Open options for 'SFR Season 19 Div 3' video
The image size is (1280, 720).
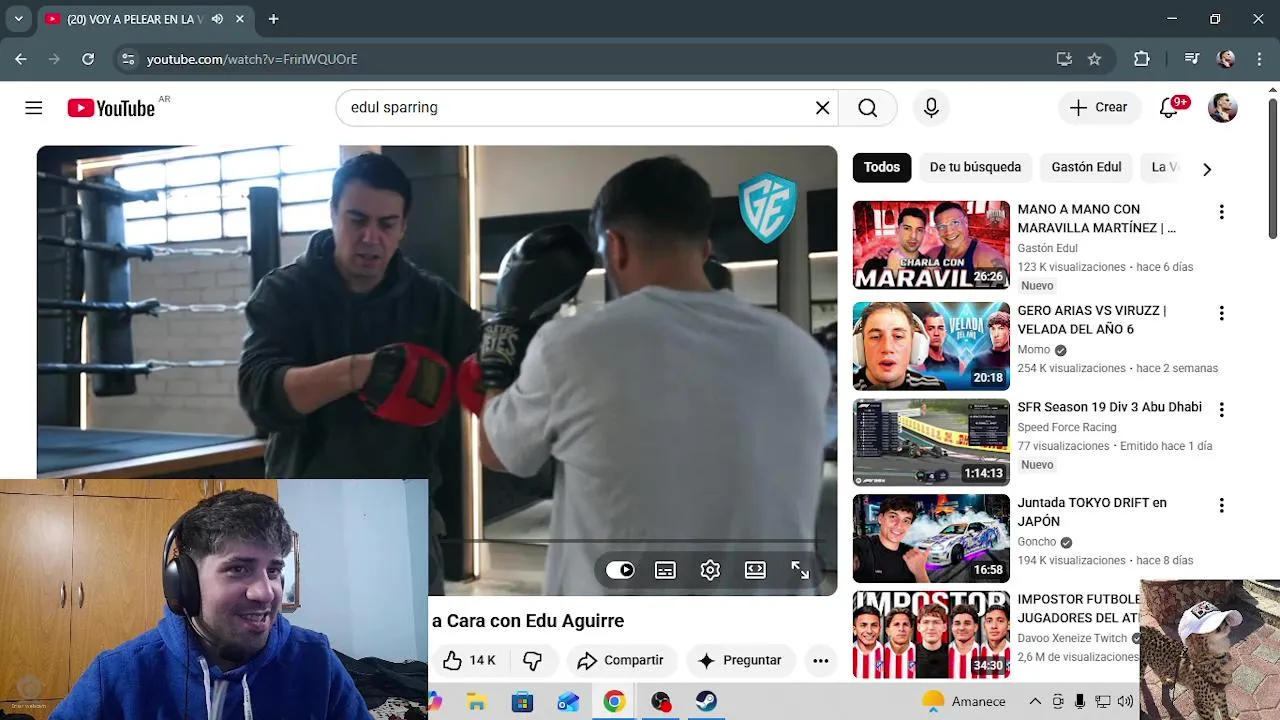(x=1221, y=409)
